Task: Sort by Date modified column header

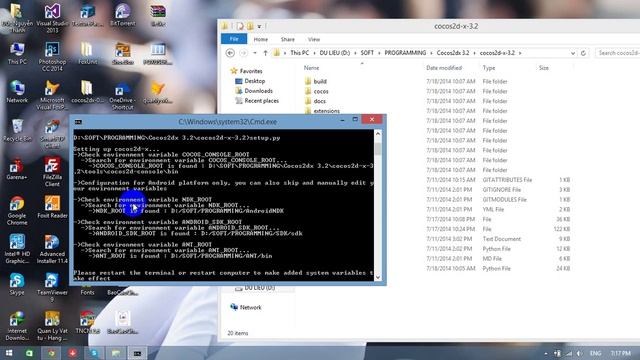Action: pyautogui.click(x=444, y=68)
